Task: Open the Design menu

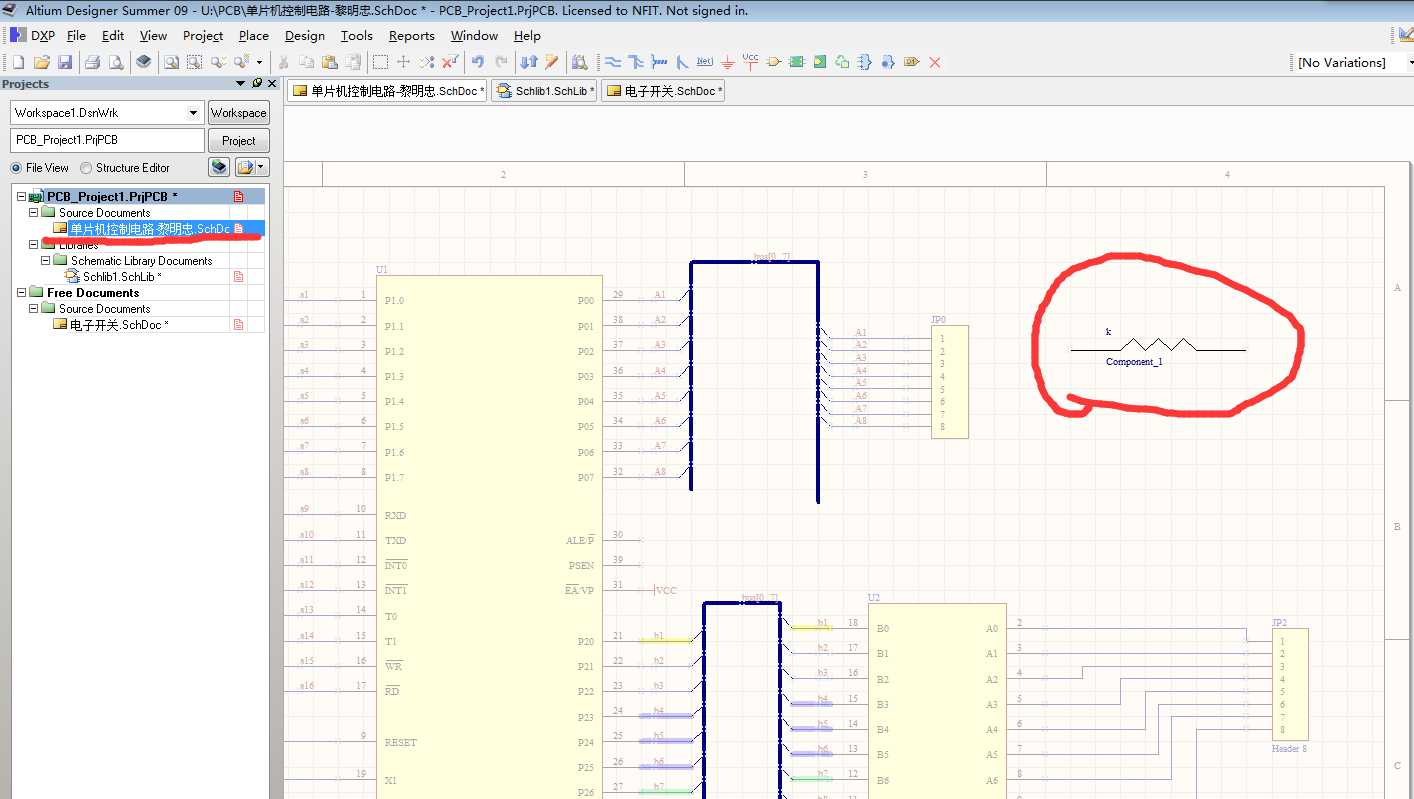Action: coord(305,35)
